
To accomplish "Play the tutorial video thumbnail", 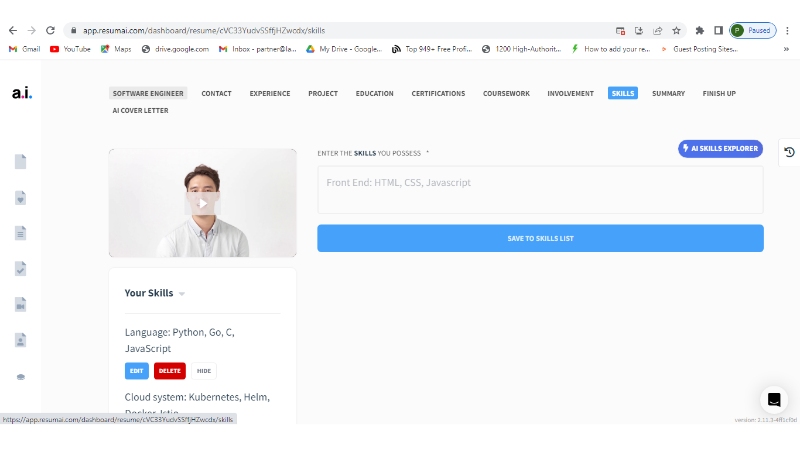I will click(x=202, y=203).
